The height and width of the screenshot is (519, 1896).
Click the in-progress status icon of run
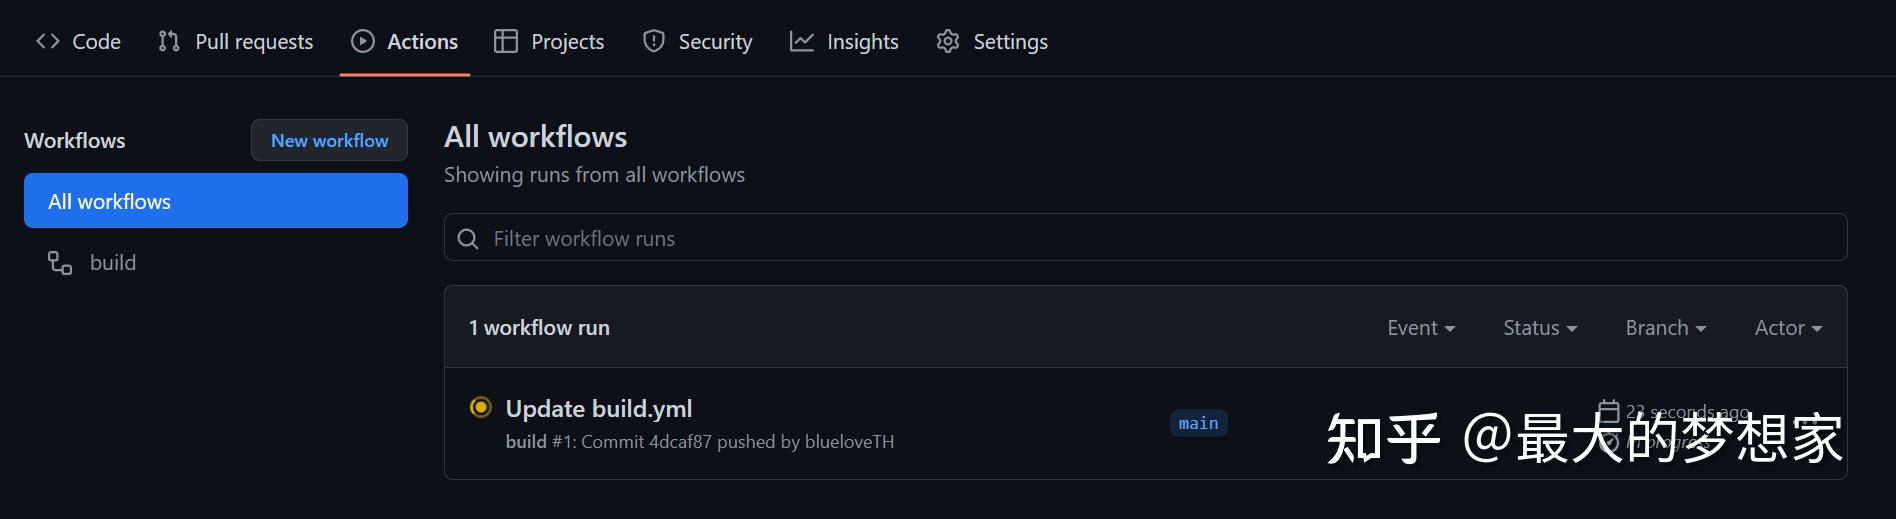[x=481, y=407]
